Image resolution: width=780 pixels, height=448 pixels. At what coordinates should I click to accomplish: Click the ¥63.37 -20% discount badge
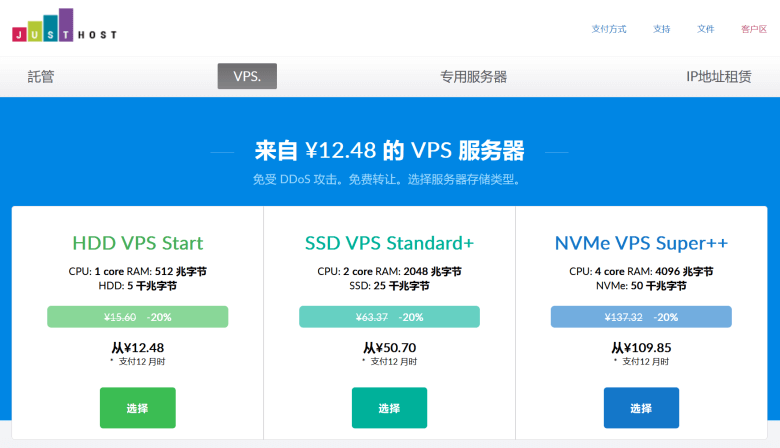point(390,317)
